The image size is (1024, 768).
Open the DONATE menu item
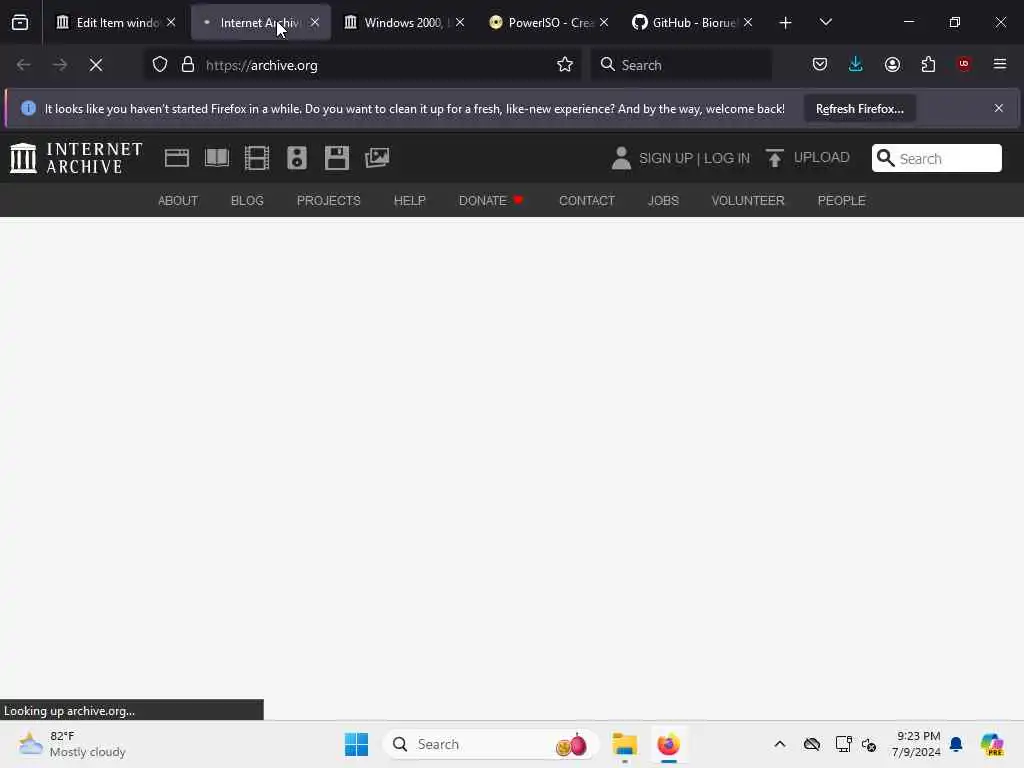coord(491,200)
